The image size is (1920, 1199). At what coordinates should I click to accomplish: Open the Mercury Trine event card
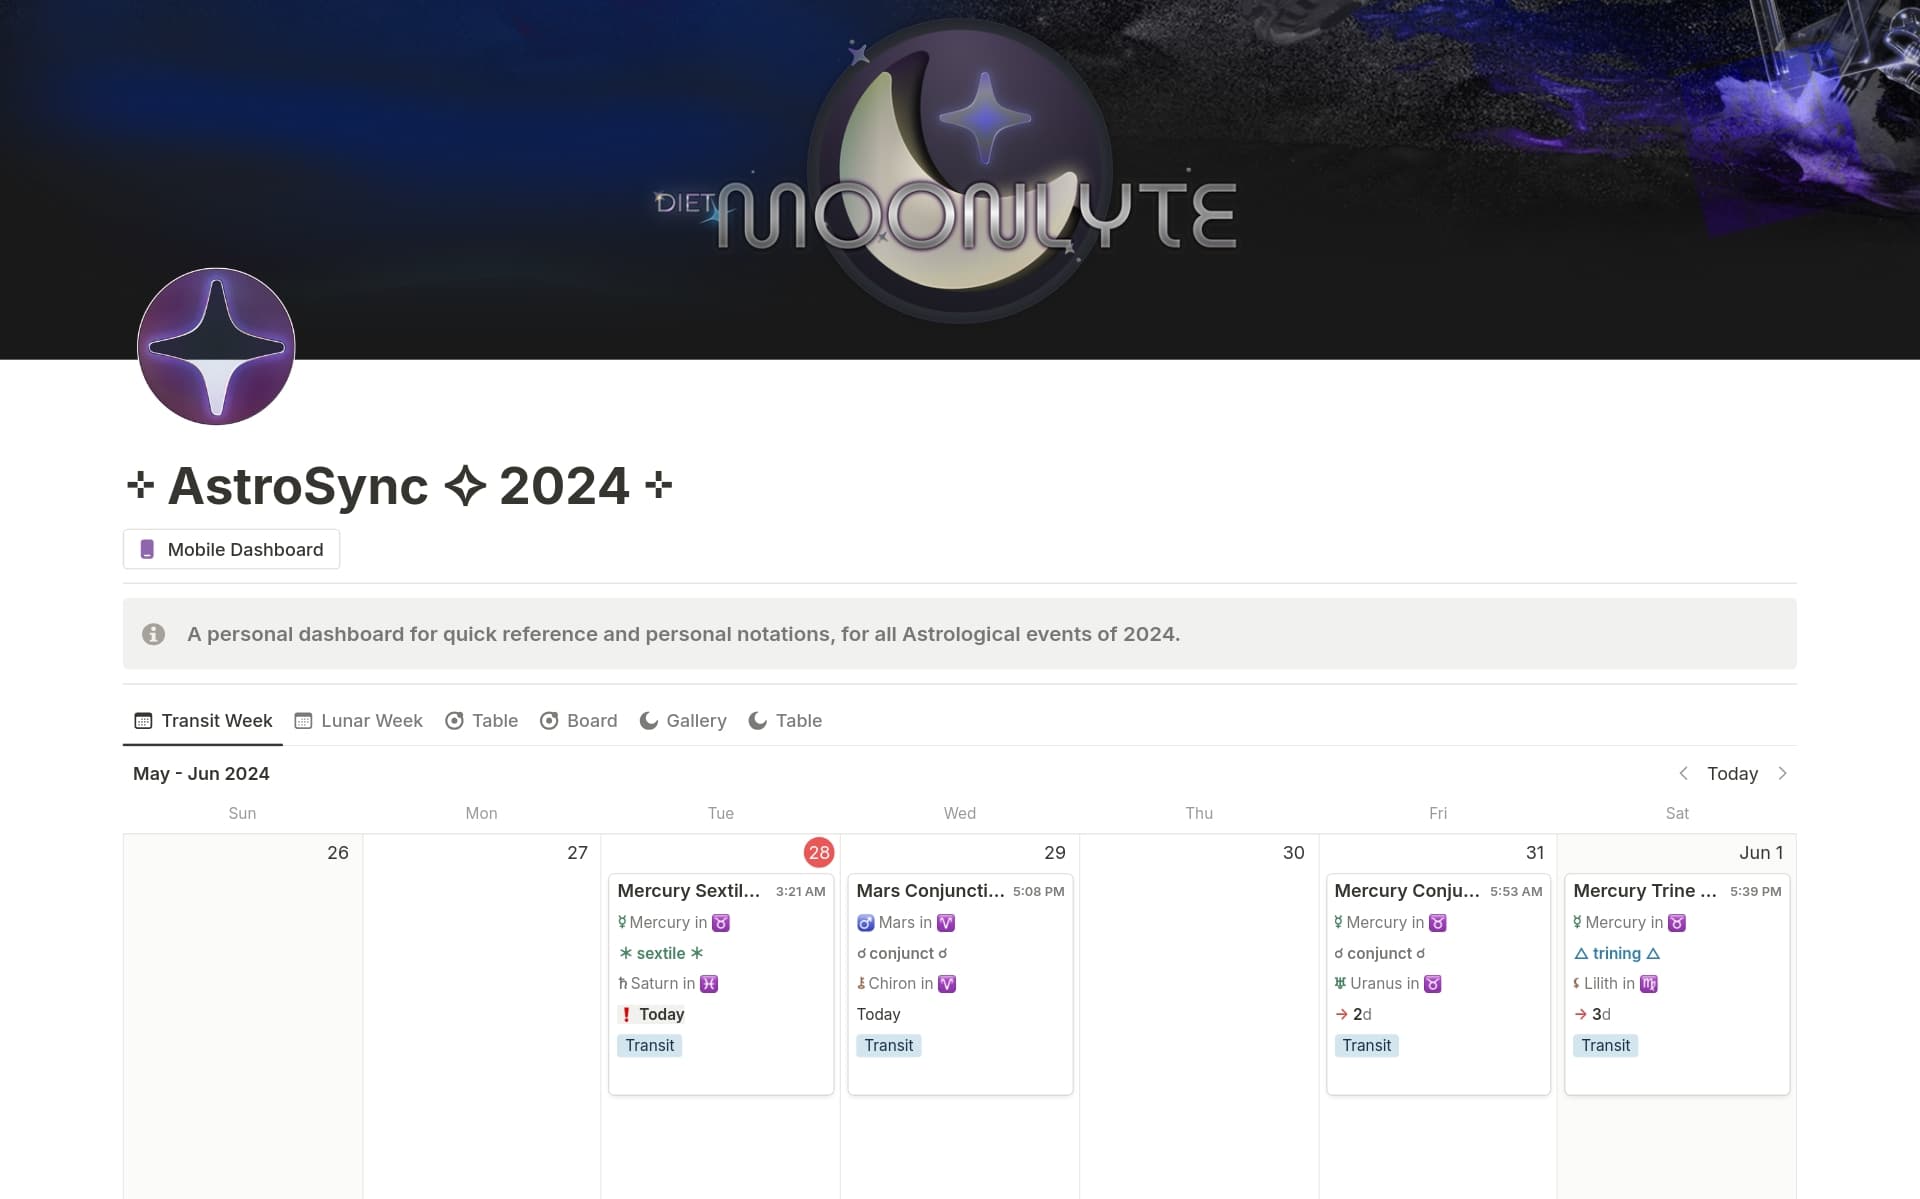click(1644, 890)
